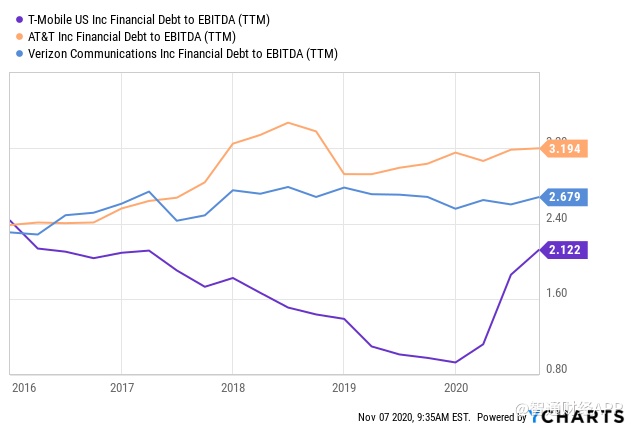Select the Verizon Communications legend label
633x428 pixels.
180,54
